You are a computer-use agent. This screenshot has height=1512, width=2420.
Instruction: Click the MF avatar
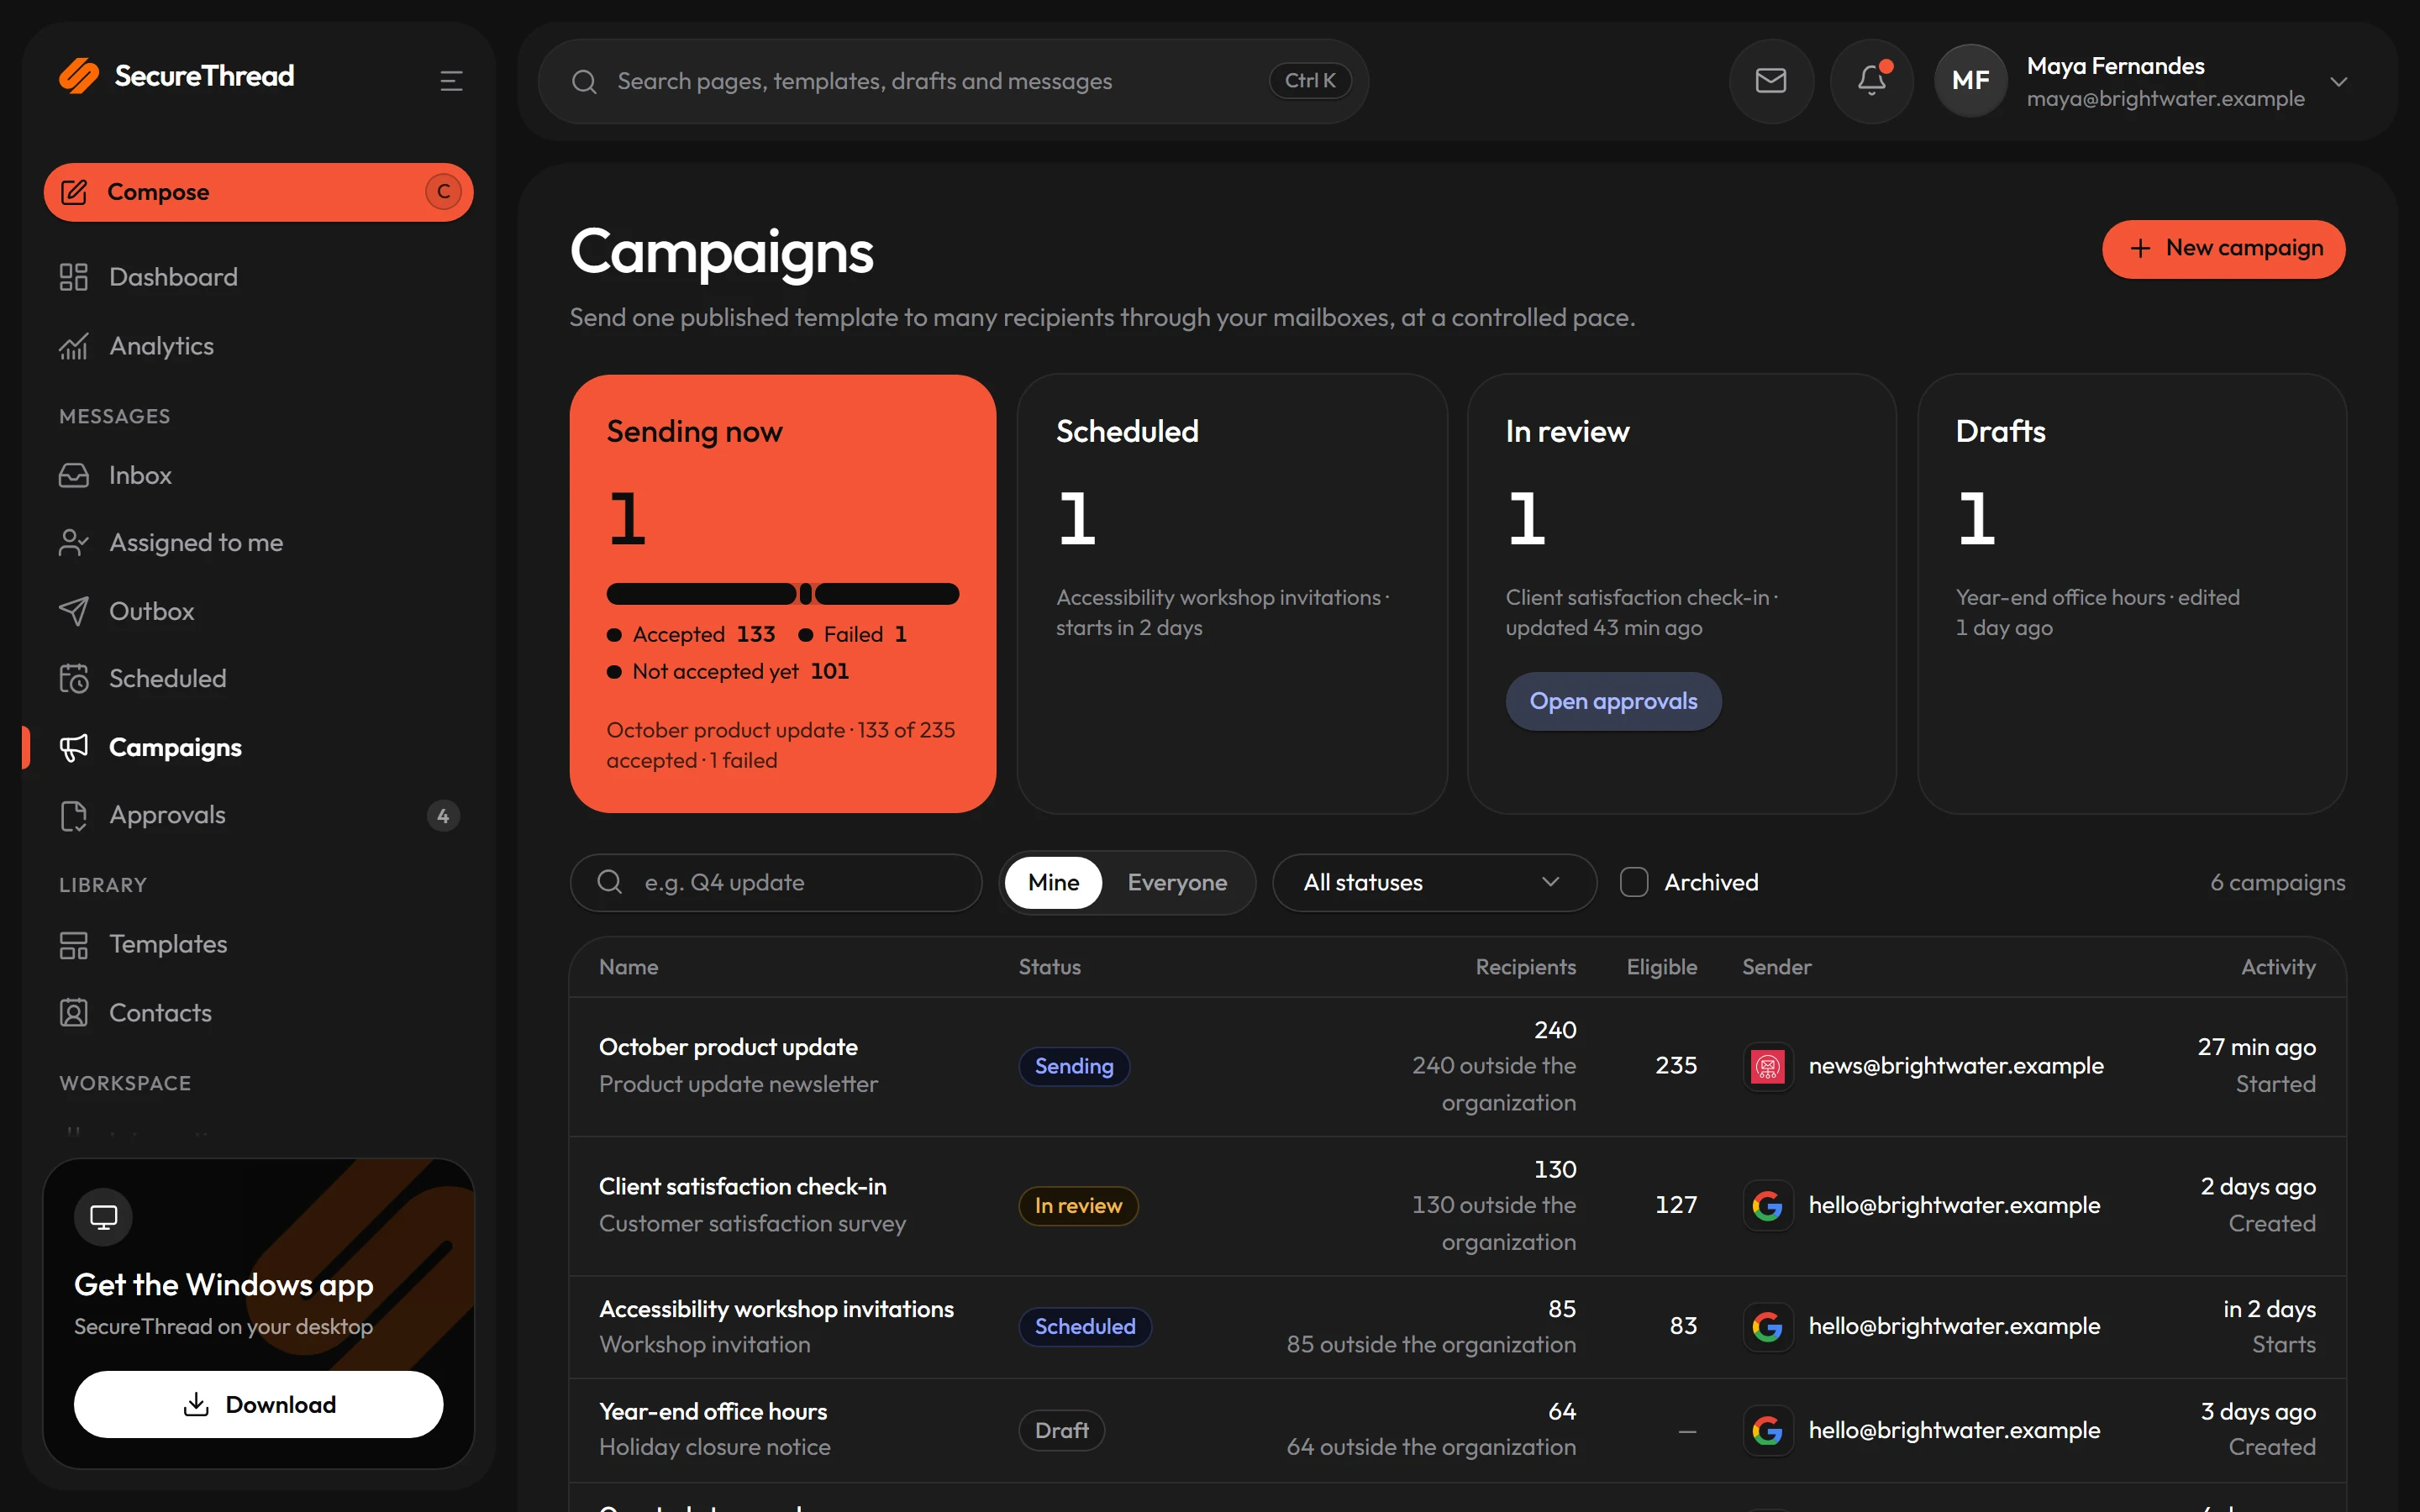[1970, 81]
